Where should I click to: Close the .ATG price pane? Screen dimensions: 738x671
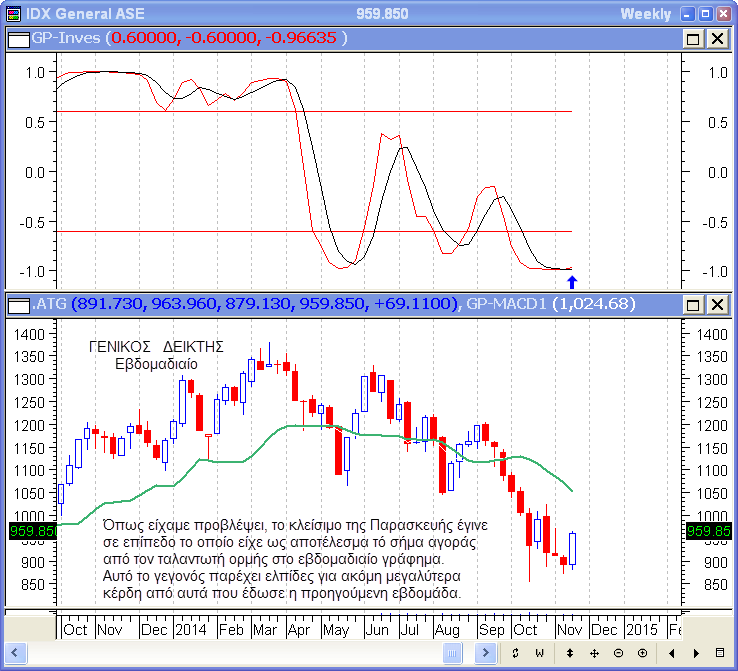click(x=717, y=304)
